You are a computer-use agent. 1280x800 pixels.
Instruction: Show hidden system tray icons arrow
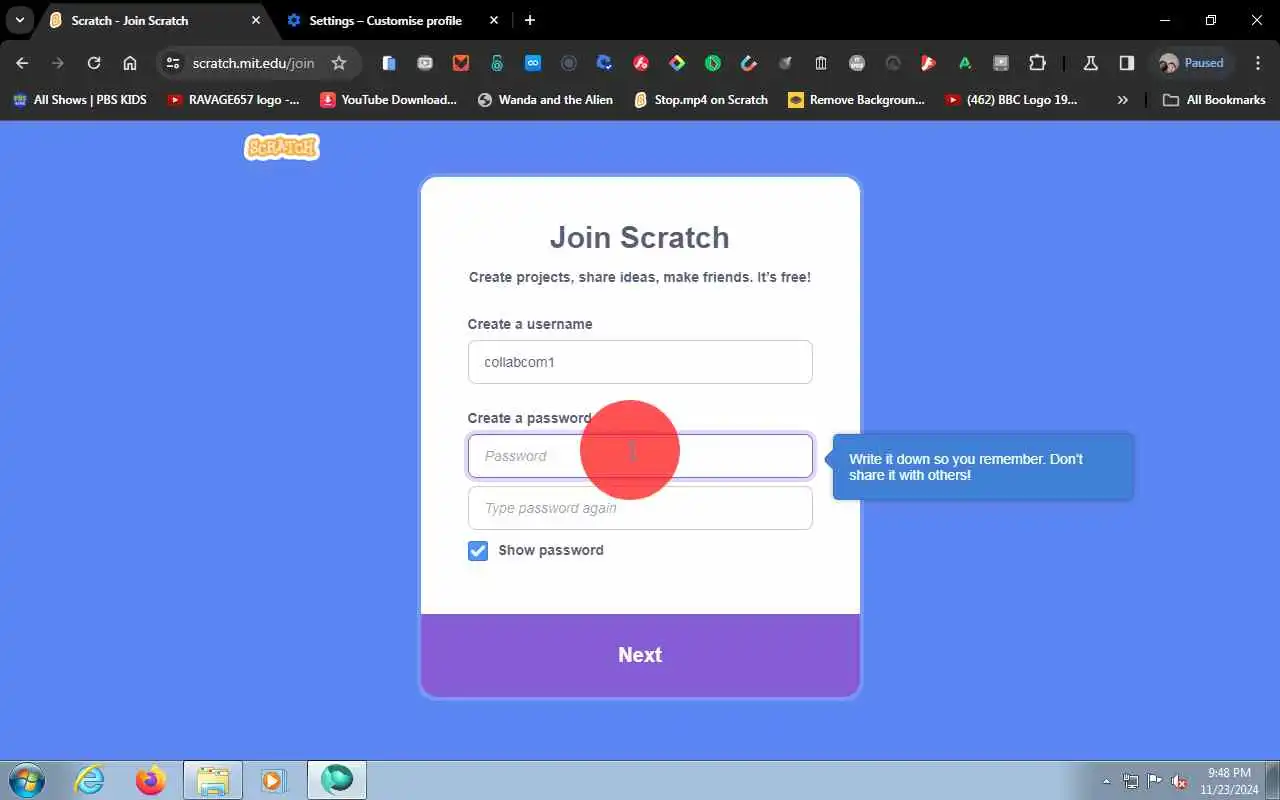coord(1106,781)
